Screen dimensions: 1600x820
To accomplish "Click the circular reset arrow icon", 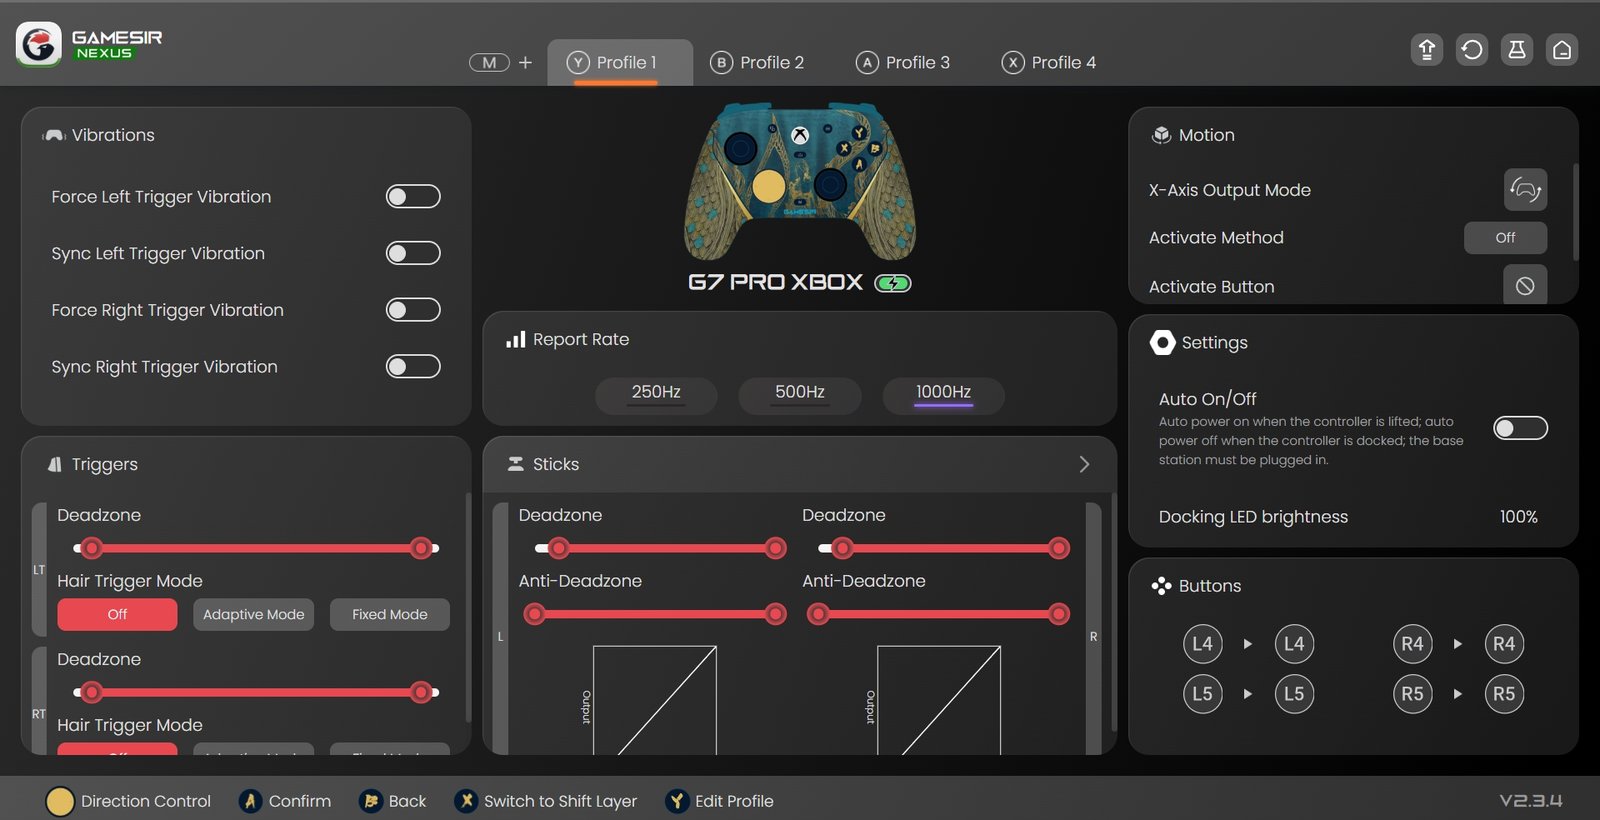I will [x=1472, y=50].
